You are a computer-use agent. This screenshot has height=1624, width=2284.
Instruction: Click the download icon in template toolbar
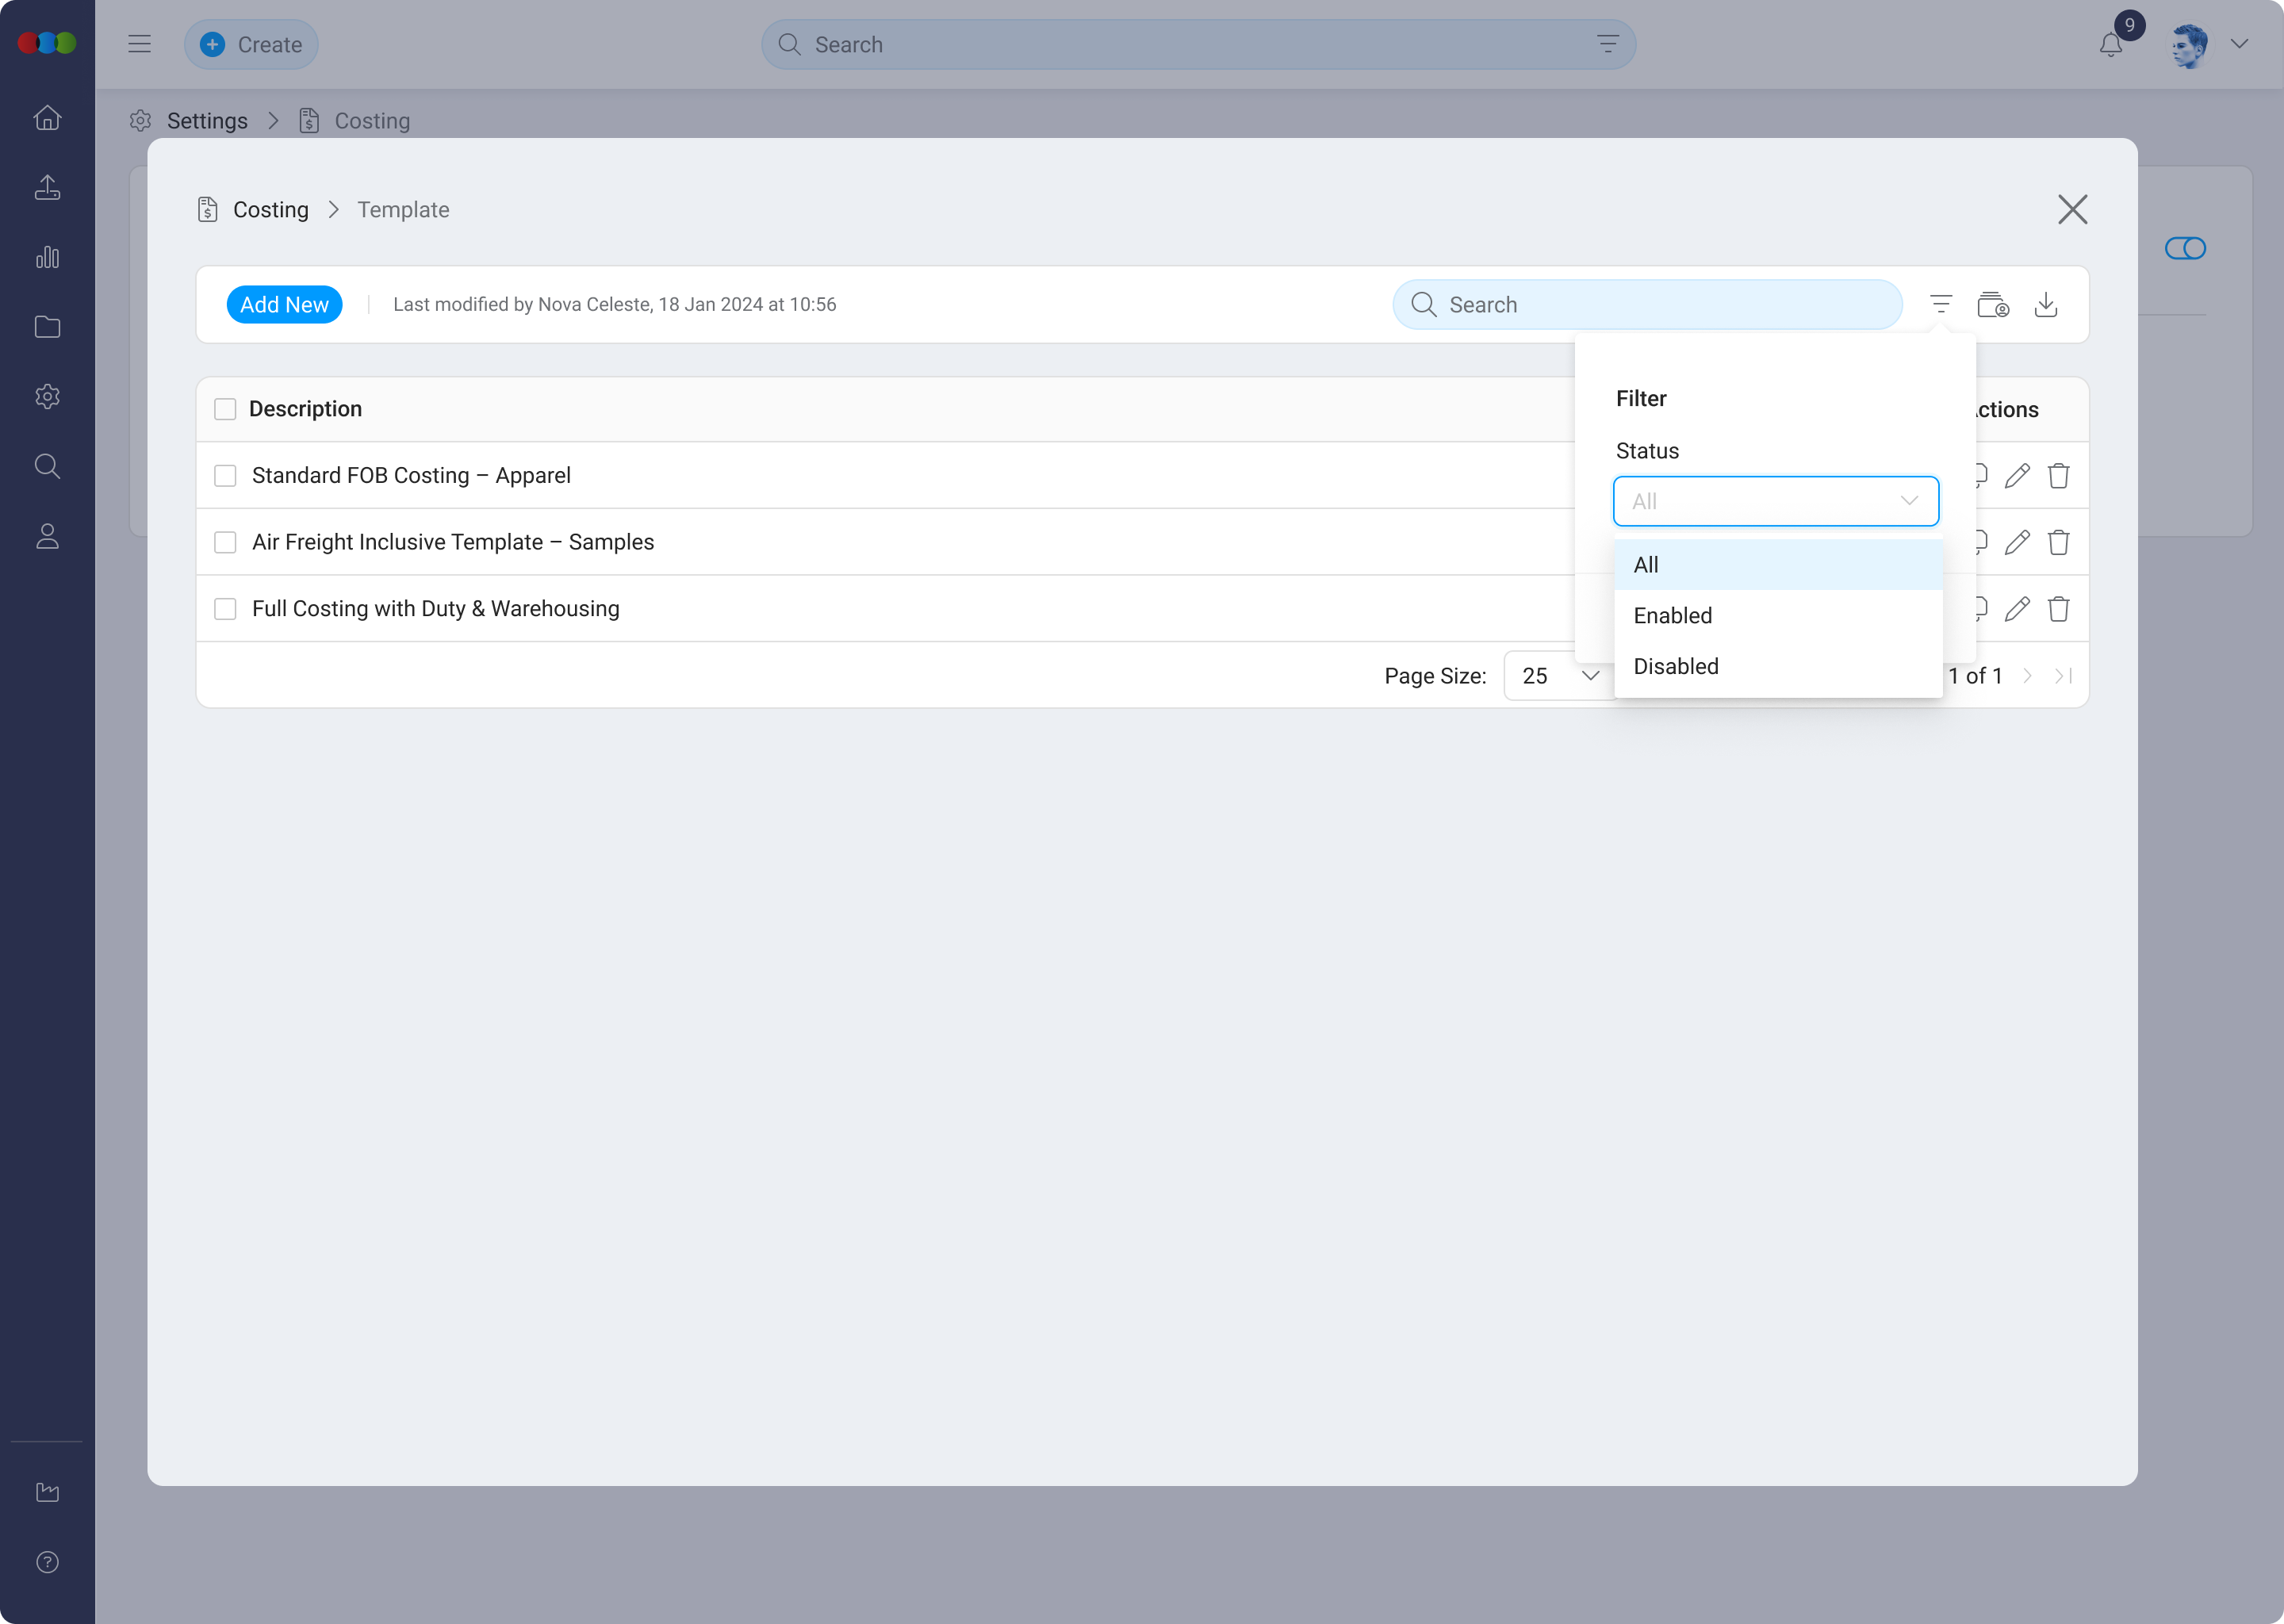2045,304
